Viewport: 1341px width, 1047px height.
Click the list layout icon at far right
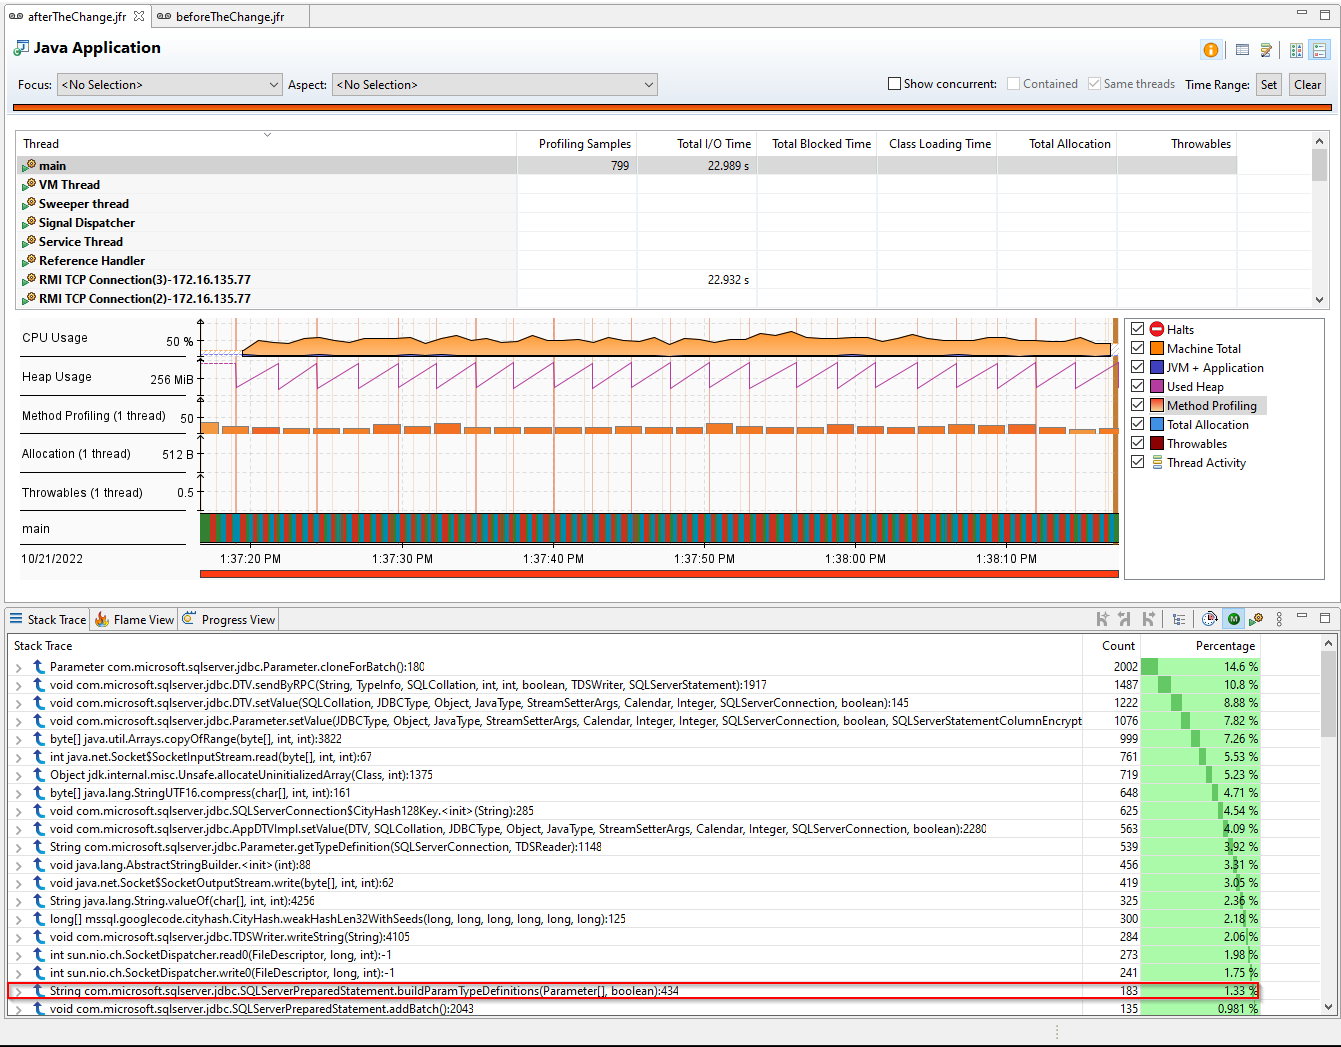click(x=1320, y=50)
